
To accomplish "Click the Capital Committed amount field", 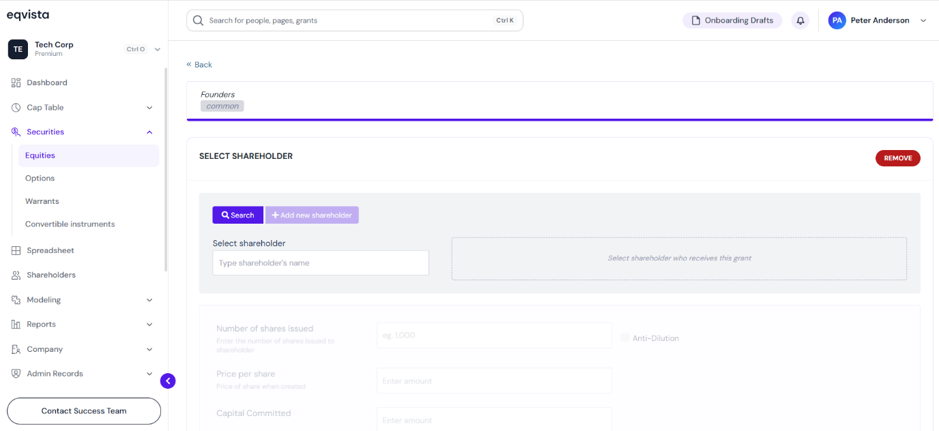I will [494, 420].
